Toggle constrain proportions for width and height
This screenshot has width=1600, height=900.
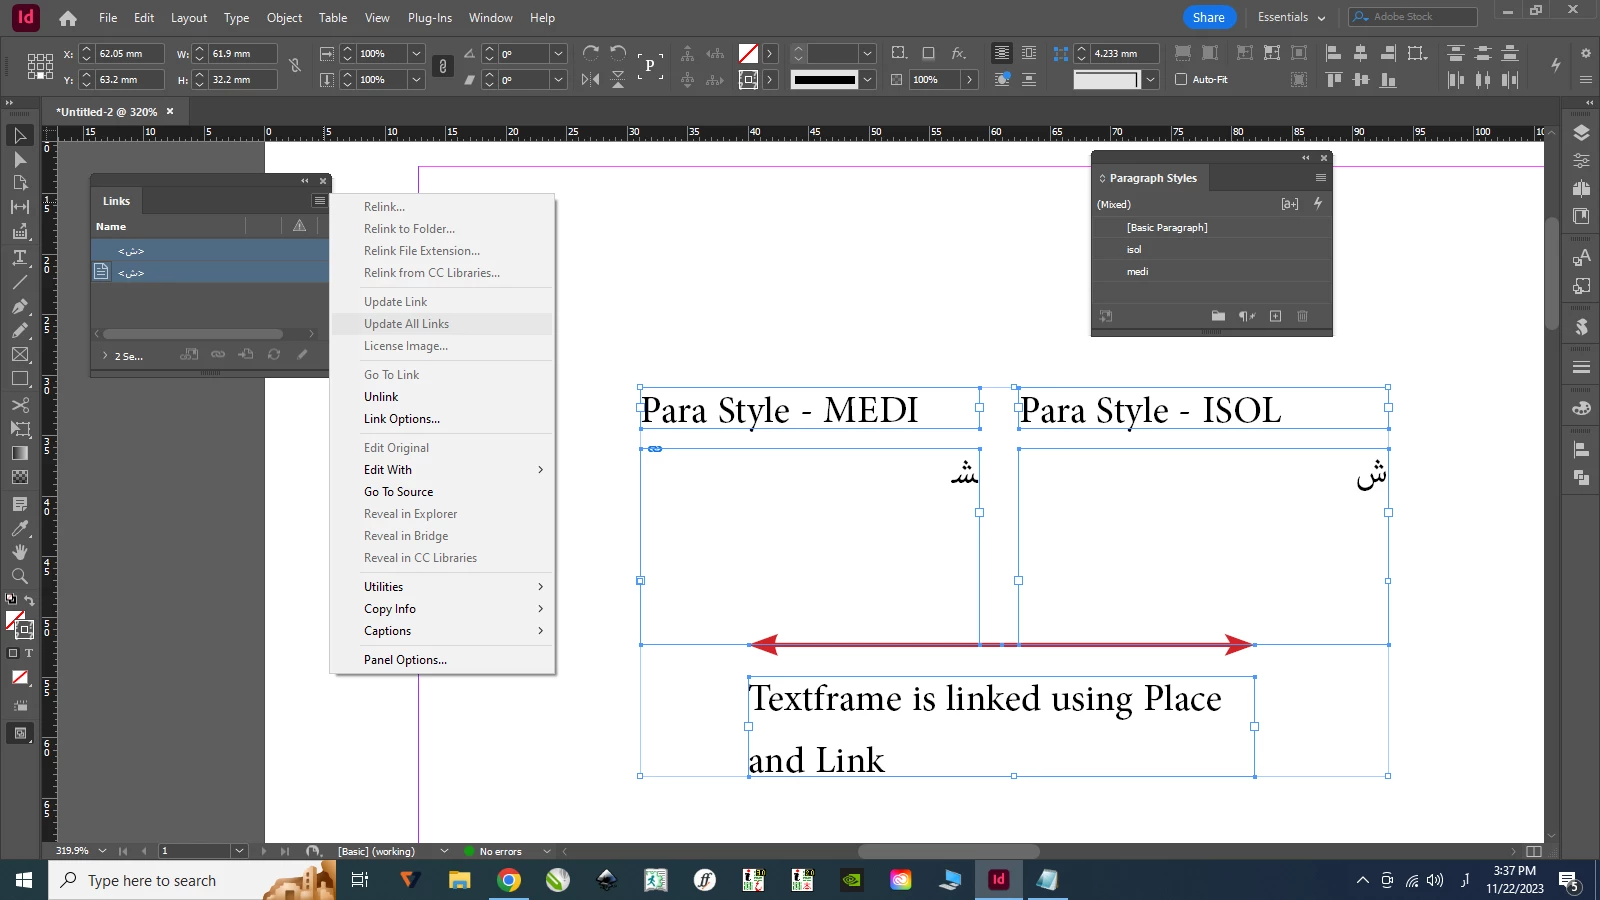(295, 66)
